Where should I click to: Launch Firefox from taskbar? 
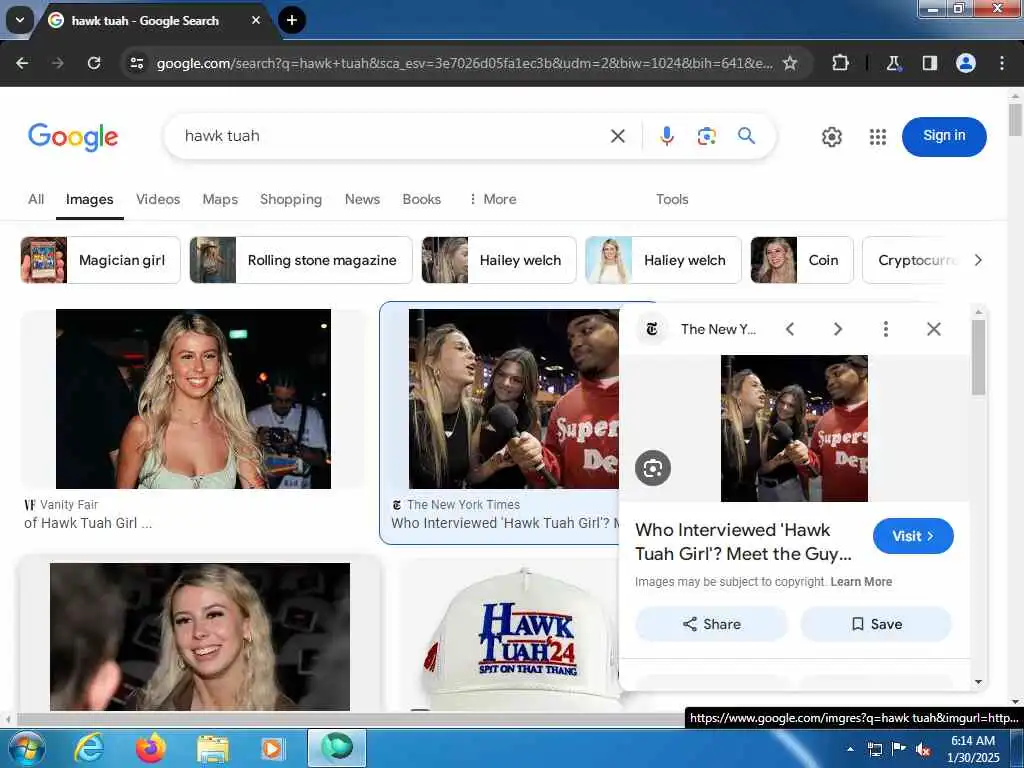(x=151, y=748)
